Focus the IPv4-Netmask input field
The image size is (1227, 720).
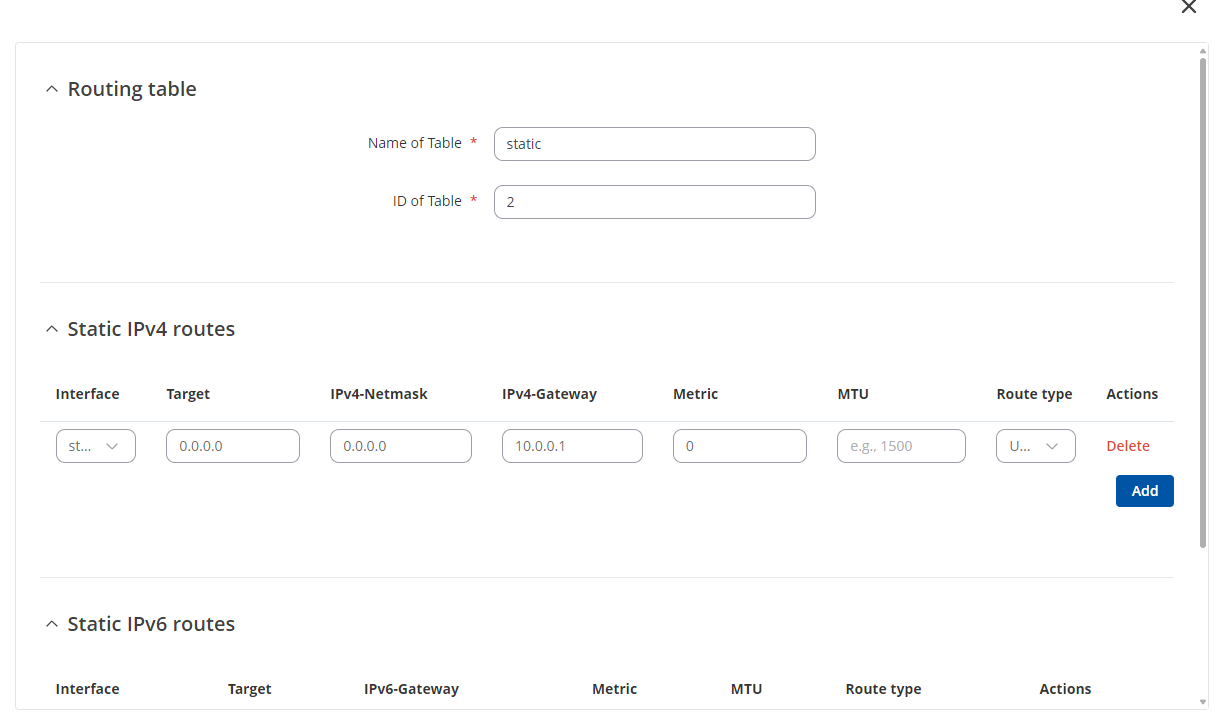point(400,446)
